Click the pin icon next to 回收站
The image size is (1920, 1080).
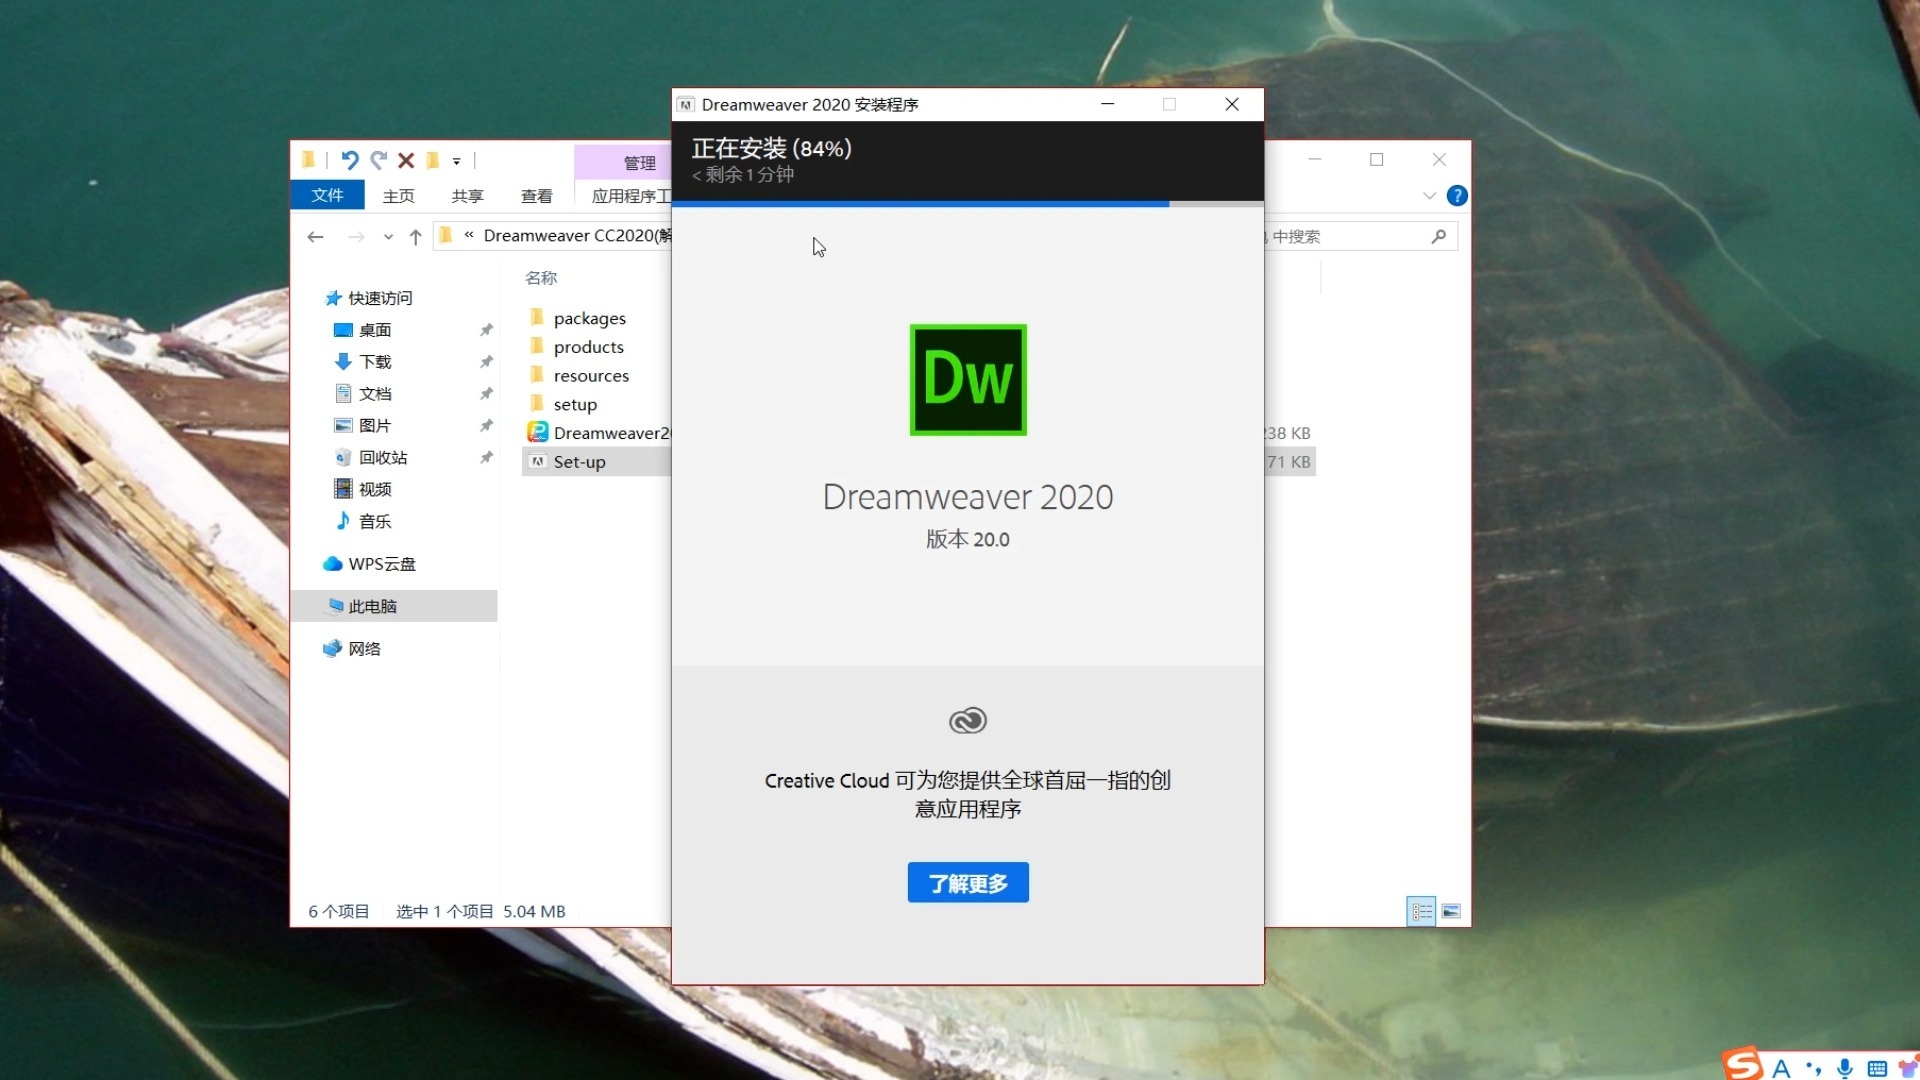pyautogui.click(x=486, y=458)
